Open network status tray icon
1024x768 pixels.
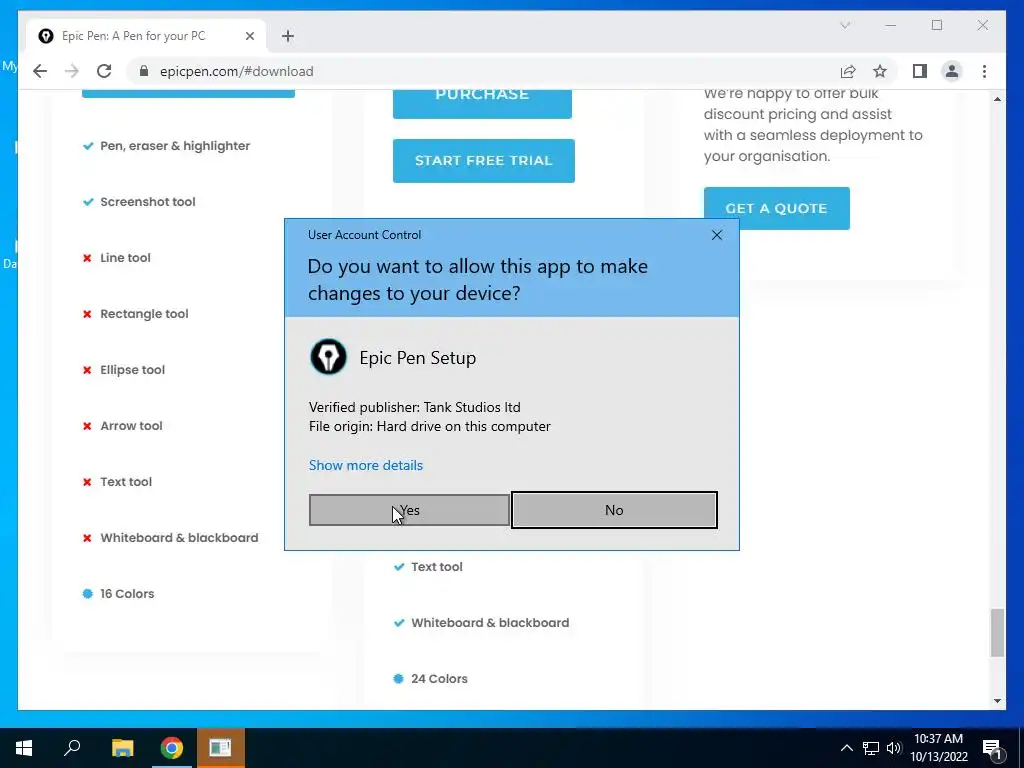[871, 748]
